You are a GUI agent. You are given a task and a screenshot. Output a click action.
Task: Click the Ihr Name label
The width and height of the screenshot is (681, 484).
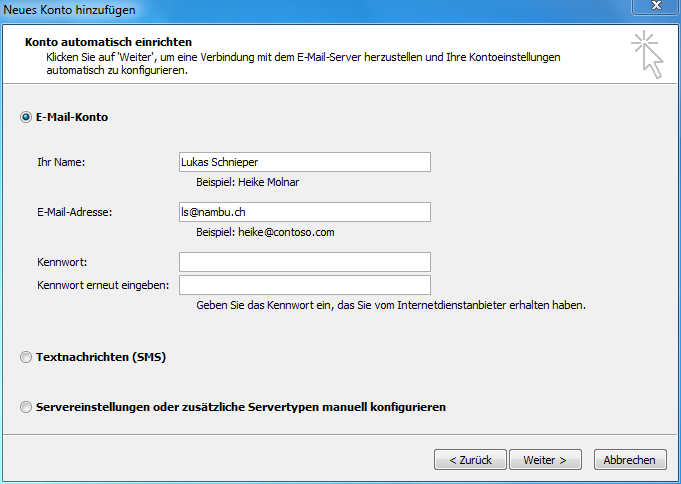61,162
